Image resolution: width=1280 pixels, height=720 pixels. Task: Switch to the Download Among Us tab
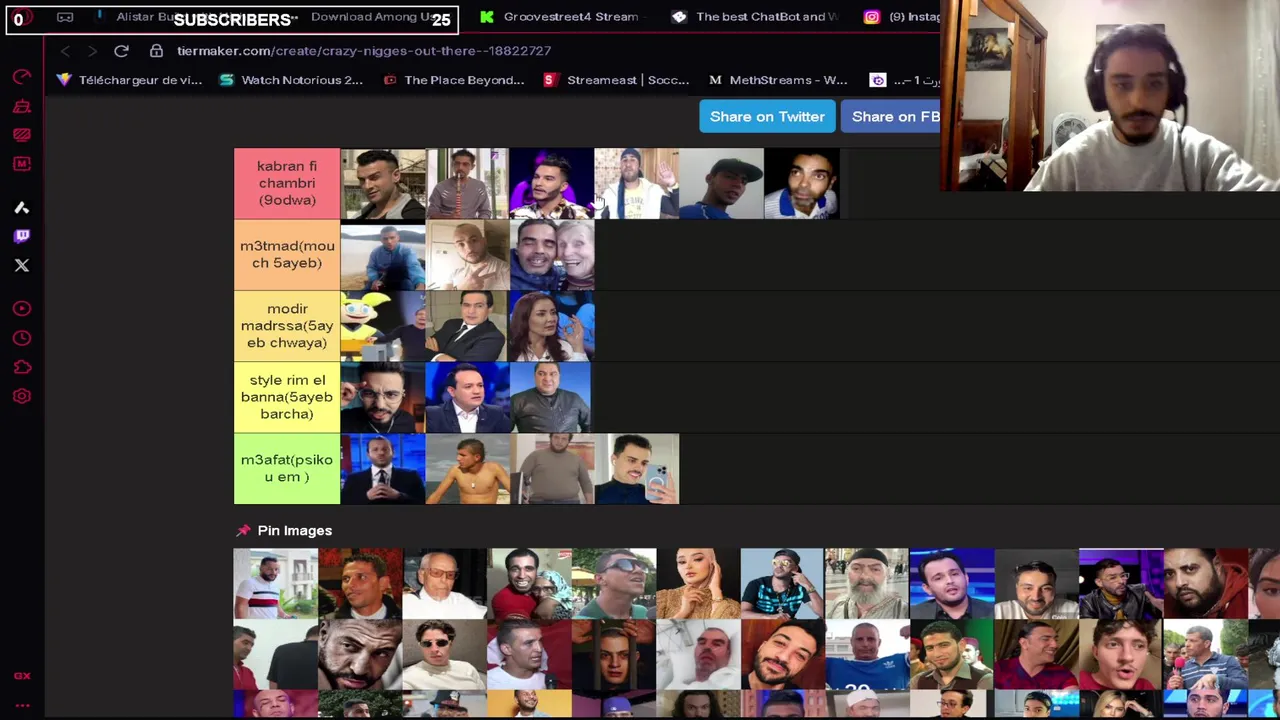371,17
